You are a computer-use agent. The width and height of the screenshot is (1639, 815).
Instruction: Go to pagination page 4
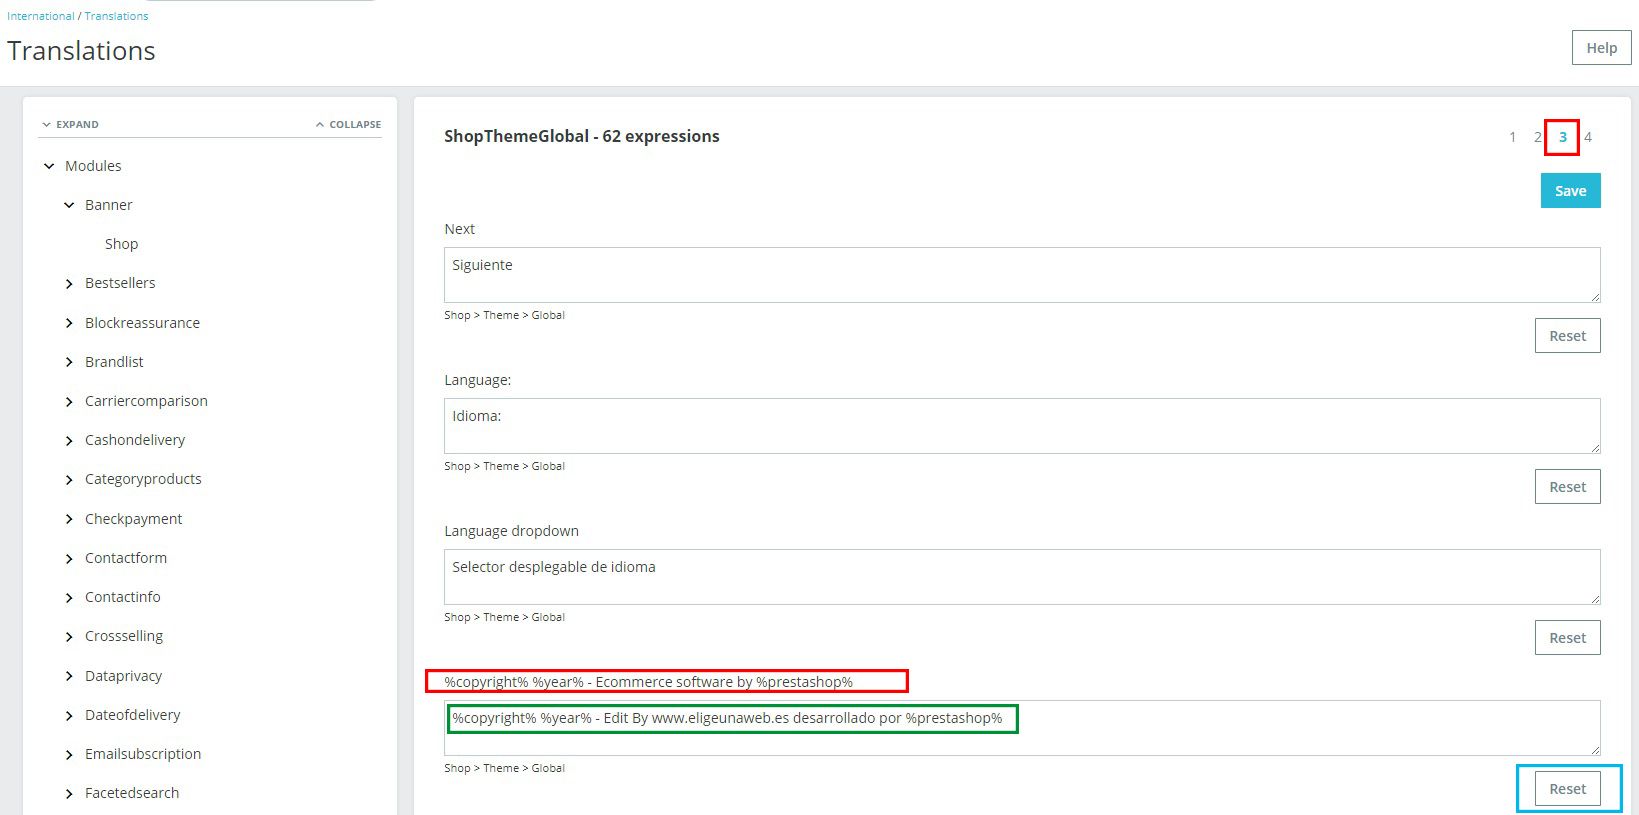(1588, 137)
